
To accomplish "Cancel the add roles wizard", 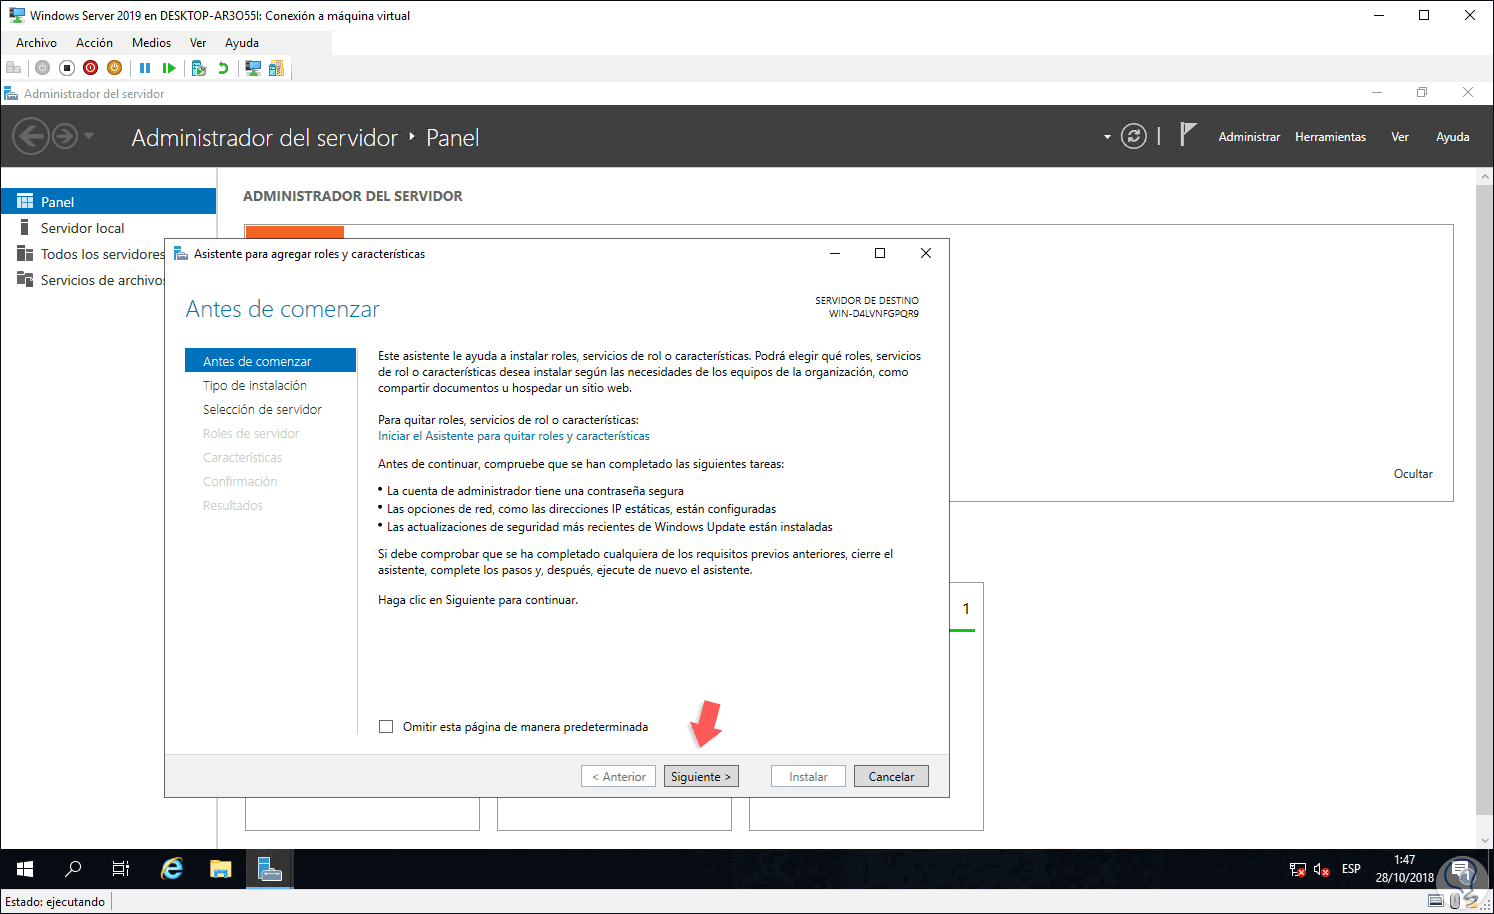I will point(891,777).
